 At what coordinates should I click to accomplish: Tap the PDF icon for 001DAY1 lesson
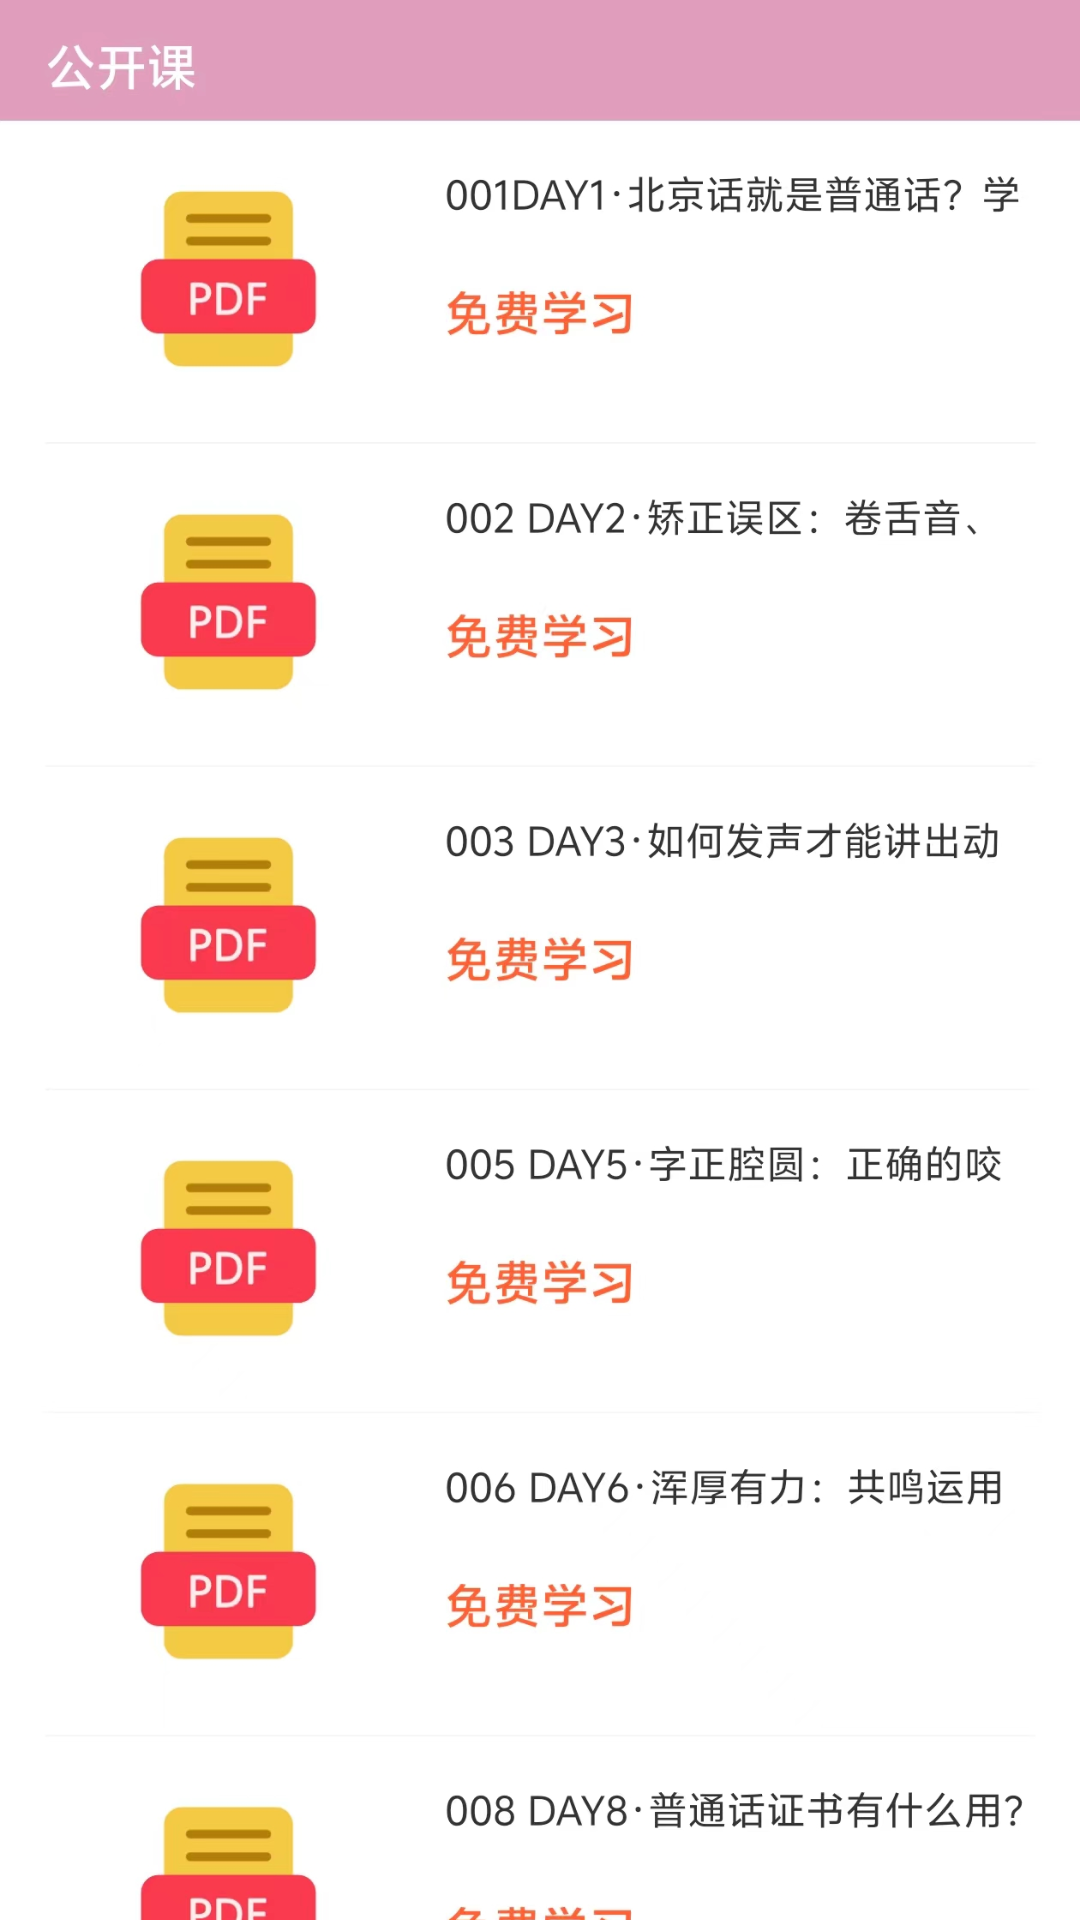[228, 279]
